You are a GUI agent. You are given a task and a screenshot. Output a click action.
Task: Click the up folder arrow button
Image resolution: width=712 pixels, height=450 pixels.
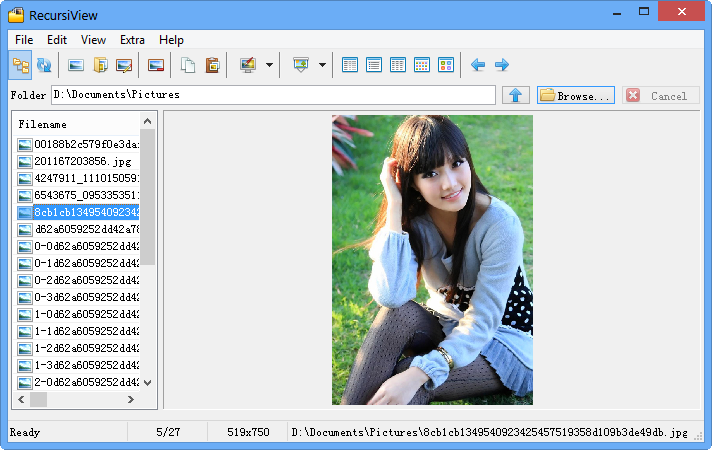[x=515, y=95]
